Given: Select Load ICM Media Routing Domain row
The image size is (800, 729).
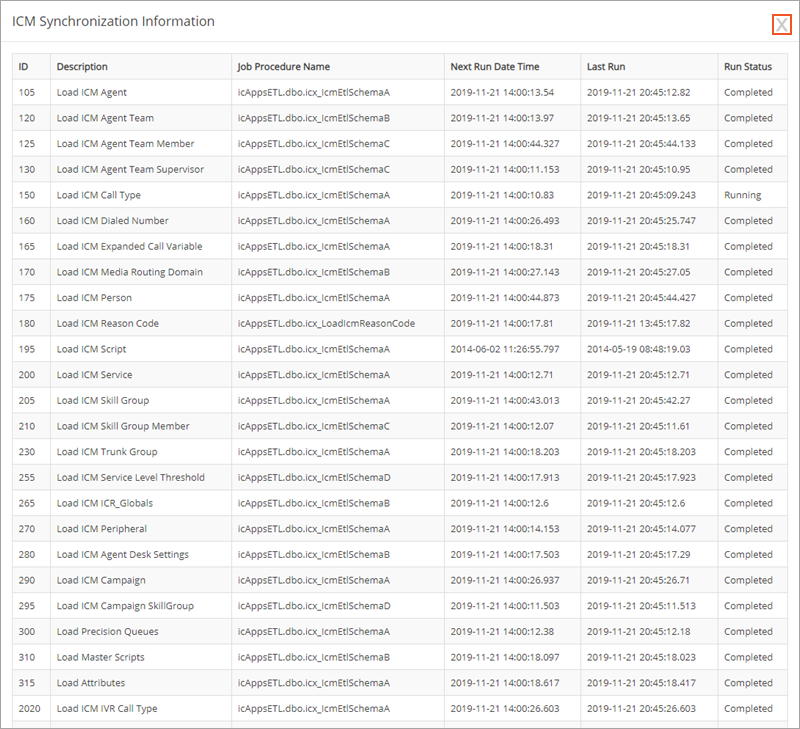Looking at the screenshot, I should point(400,272).
